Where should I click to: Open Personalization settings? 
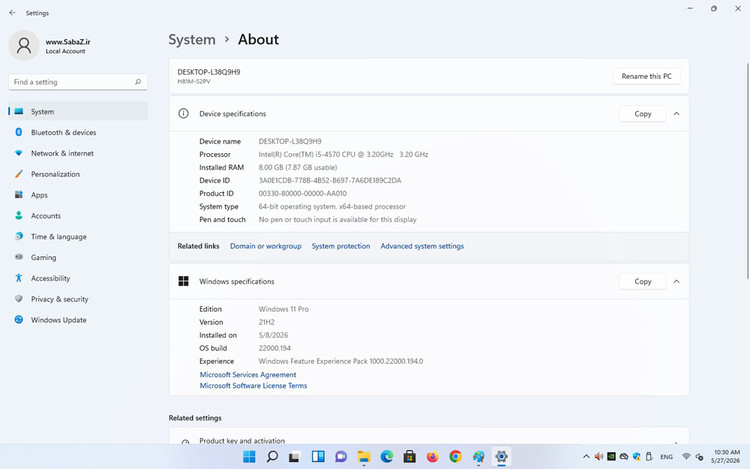coord(78,174)
